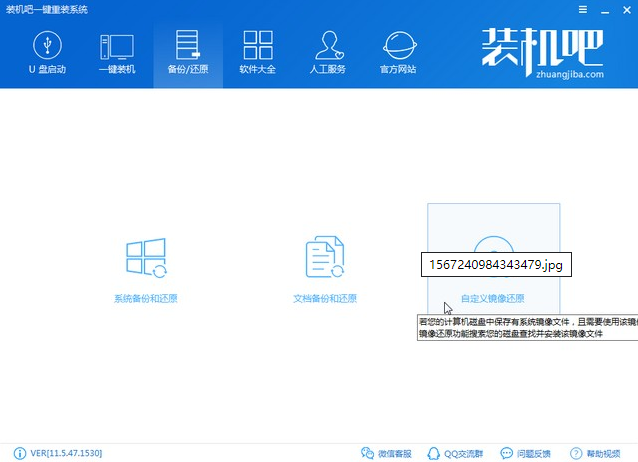
Task: Open the QQ交流群 chat group link
Action: (x=455, y=453)
